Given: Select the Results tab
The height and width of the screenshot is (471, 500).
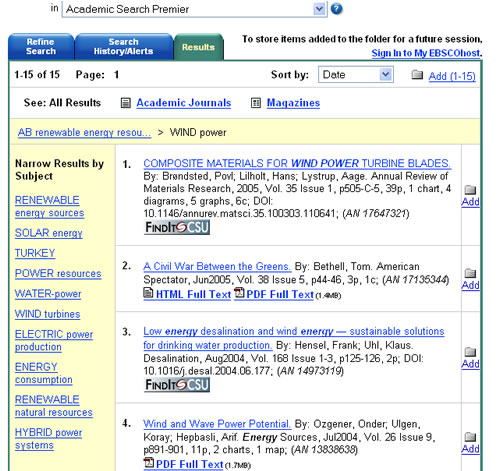Looking at the screenshot, I should point(198,47).
